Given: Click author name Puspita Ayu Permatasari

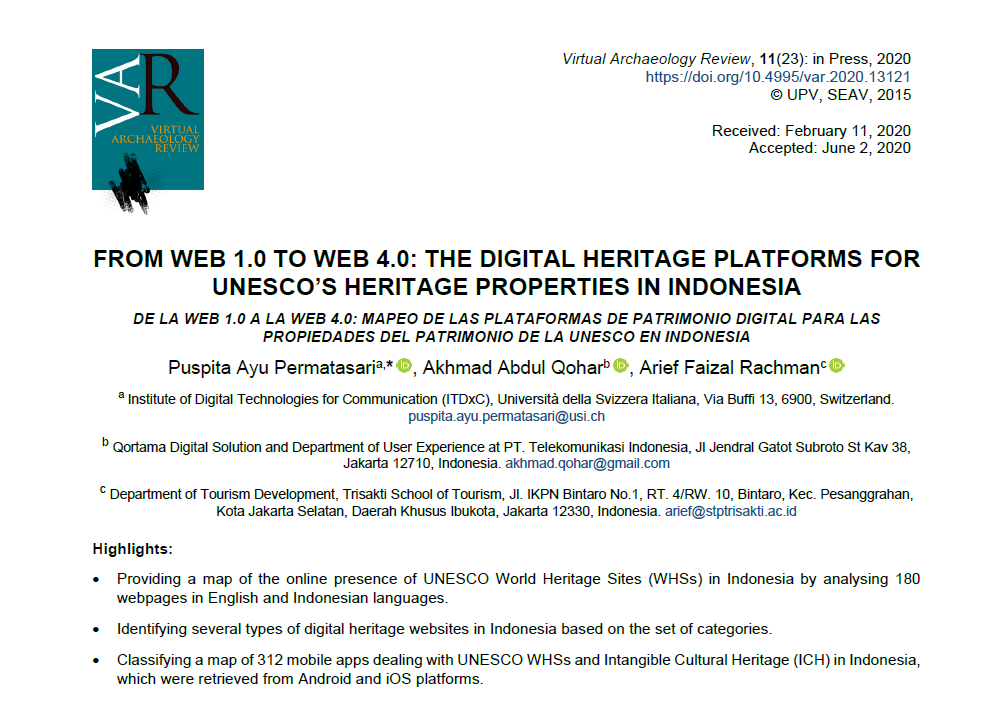Looking at the screenshot, I should click(x=272, y=368).
